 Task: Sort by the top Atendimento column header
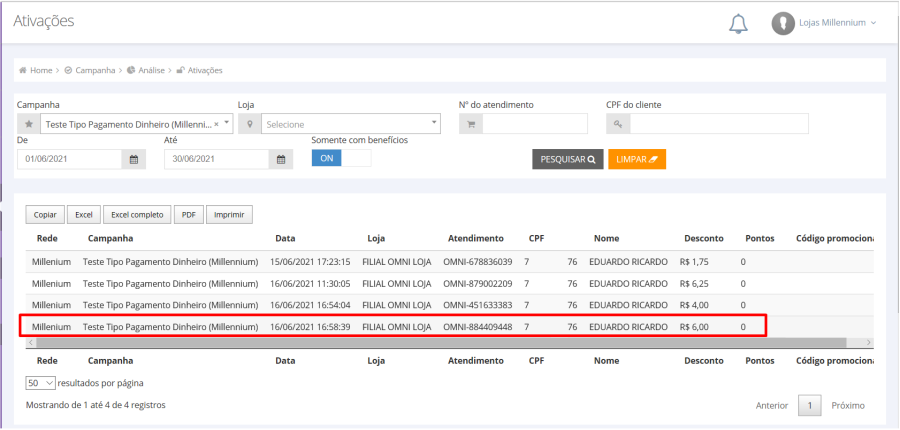pos(475,238)
